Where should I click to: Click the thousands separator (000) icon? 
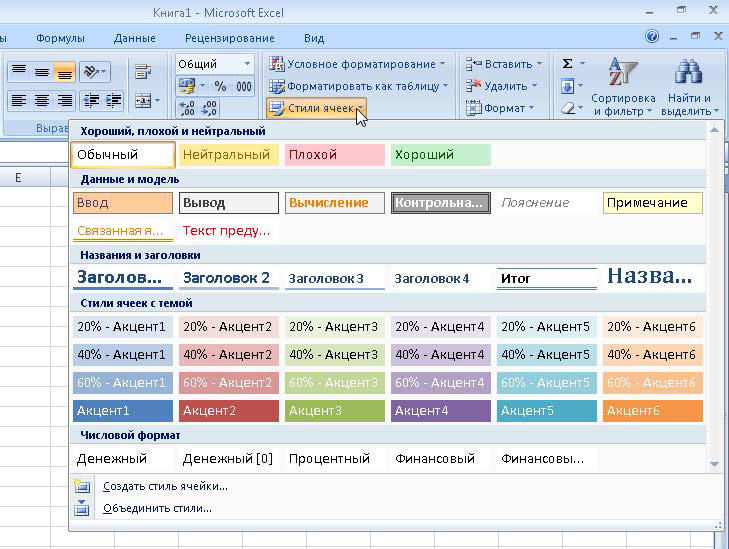tap(243, 87)
